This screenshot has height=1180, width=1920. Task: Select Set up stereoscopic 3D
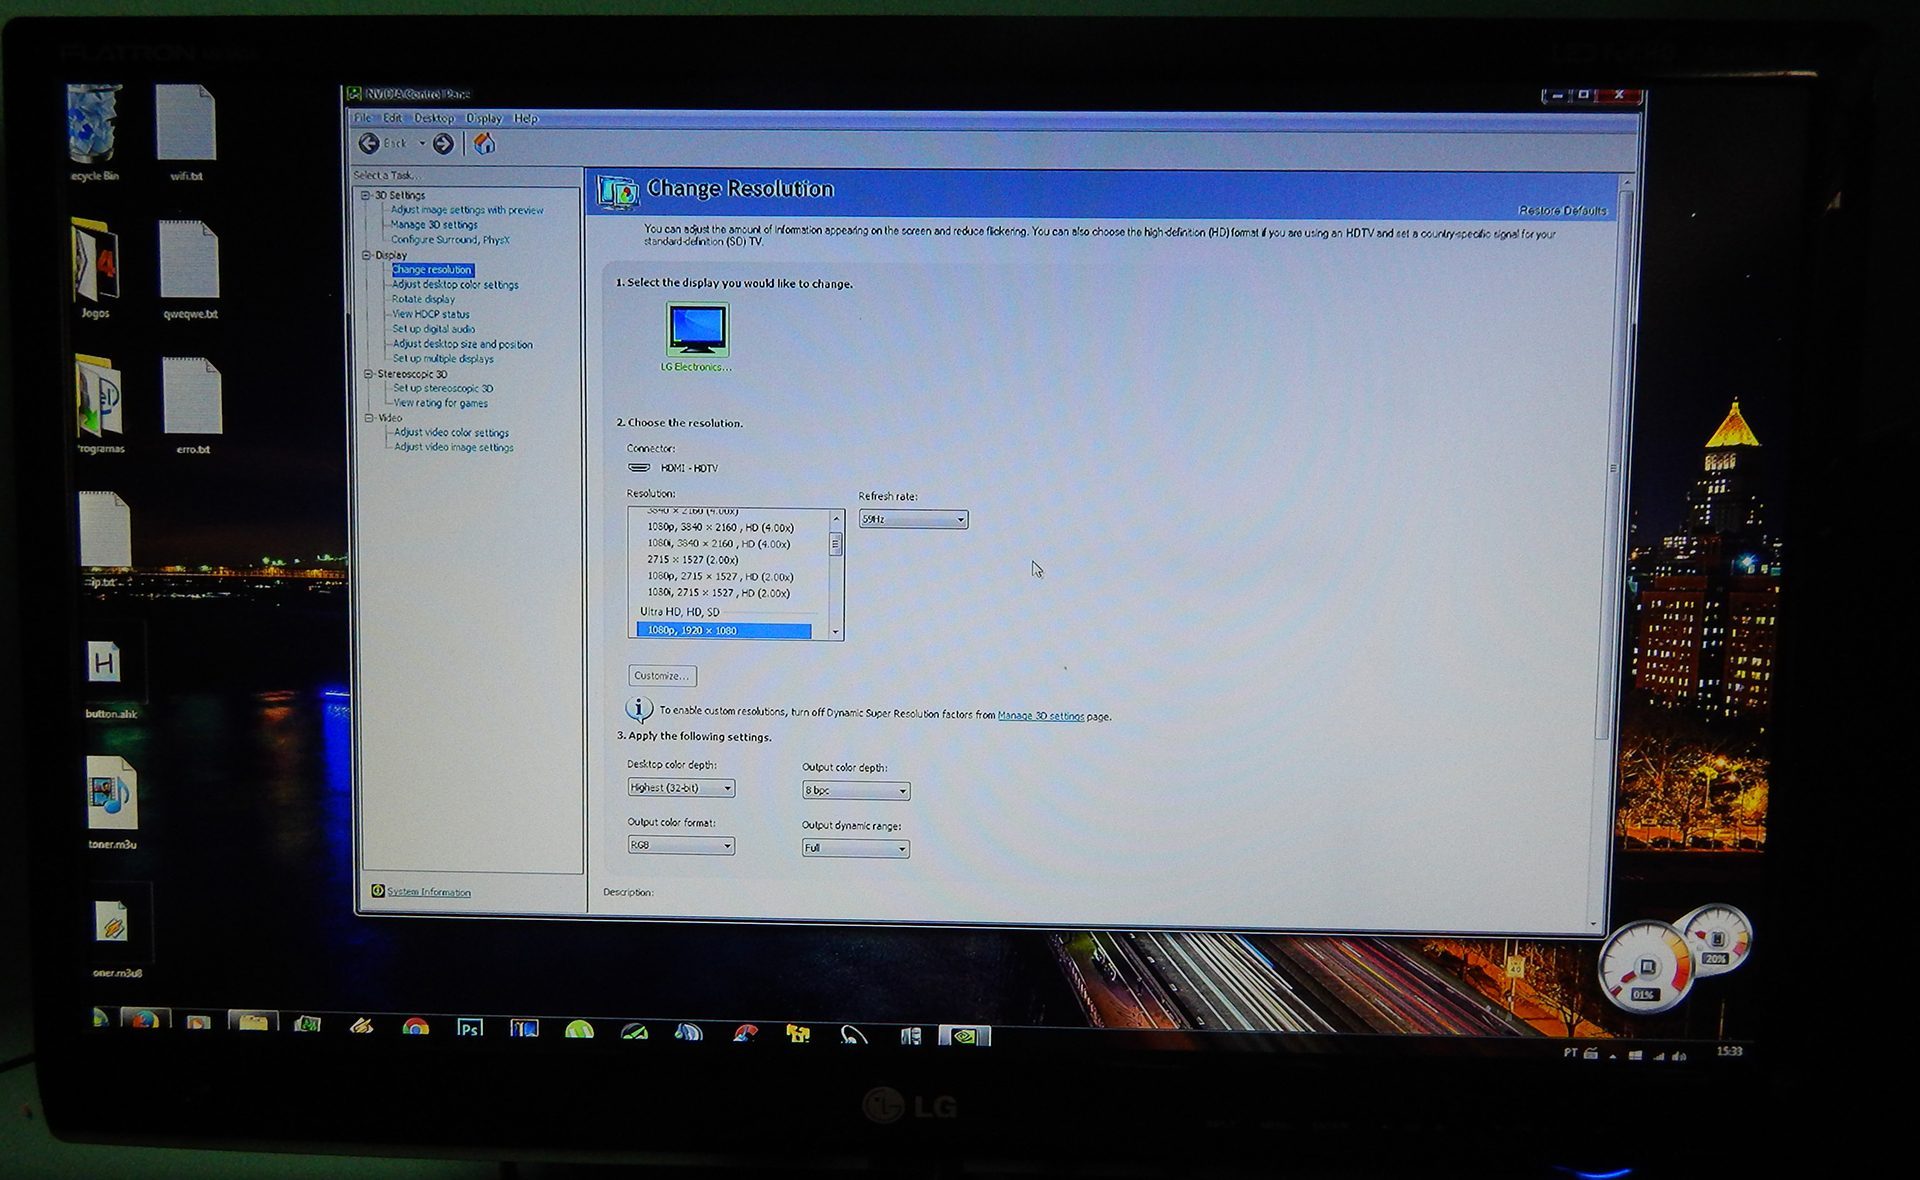[443, 389]
